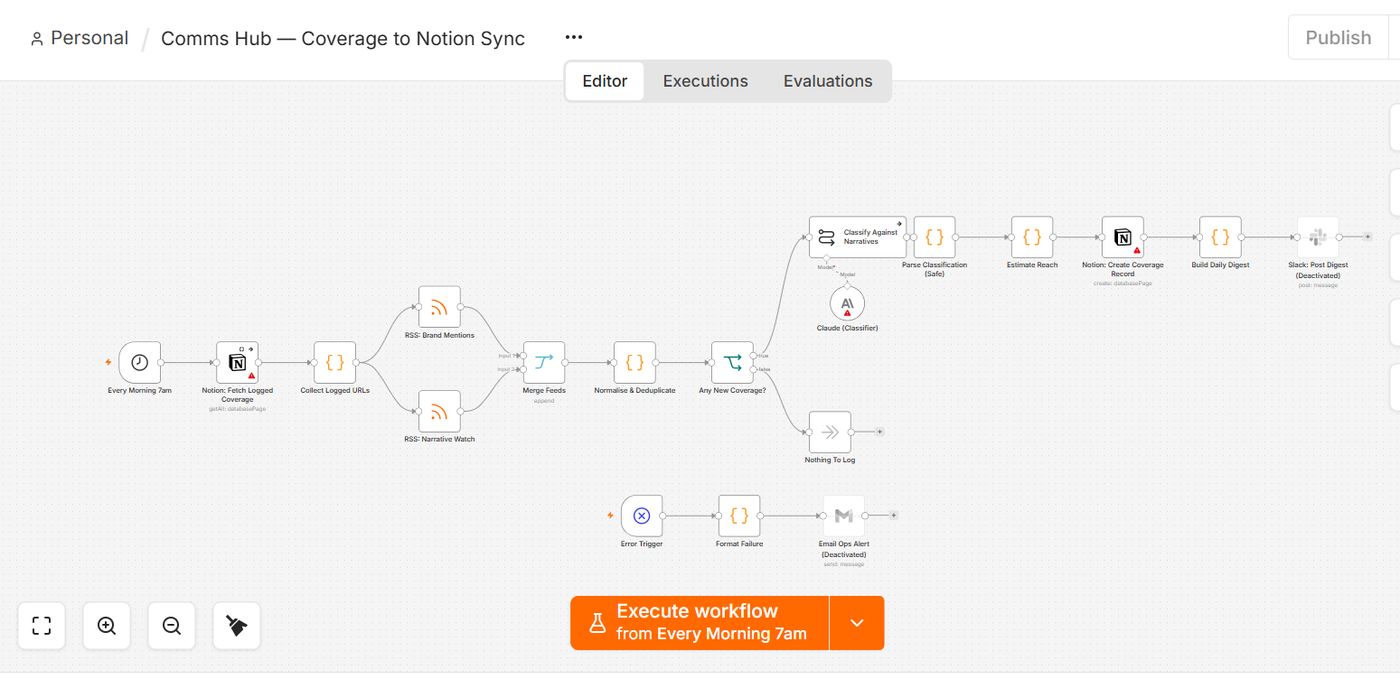1400x688 pixels.
Task: Open the Estimate Reach code node
Action: click(x=1032, y=237)
